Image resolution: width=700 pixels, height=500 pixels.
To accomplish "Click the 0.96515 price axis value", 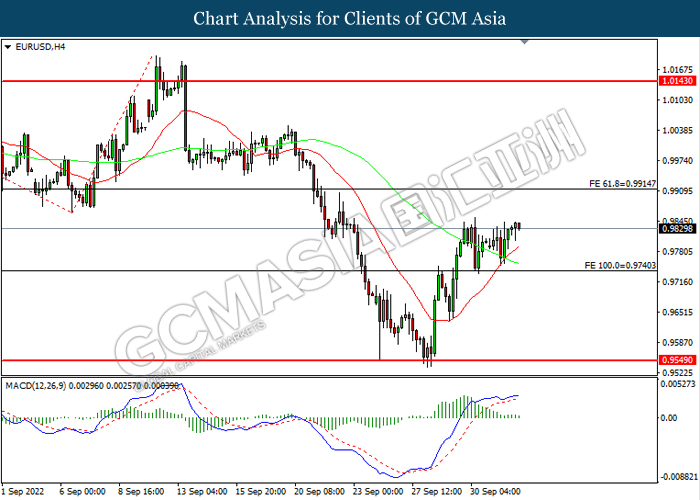I will 678,312.
